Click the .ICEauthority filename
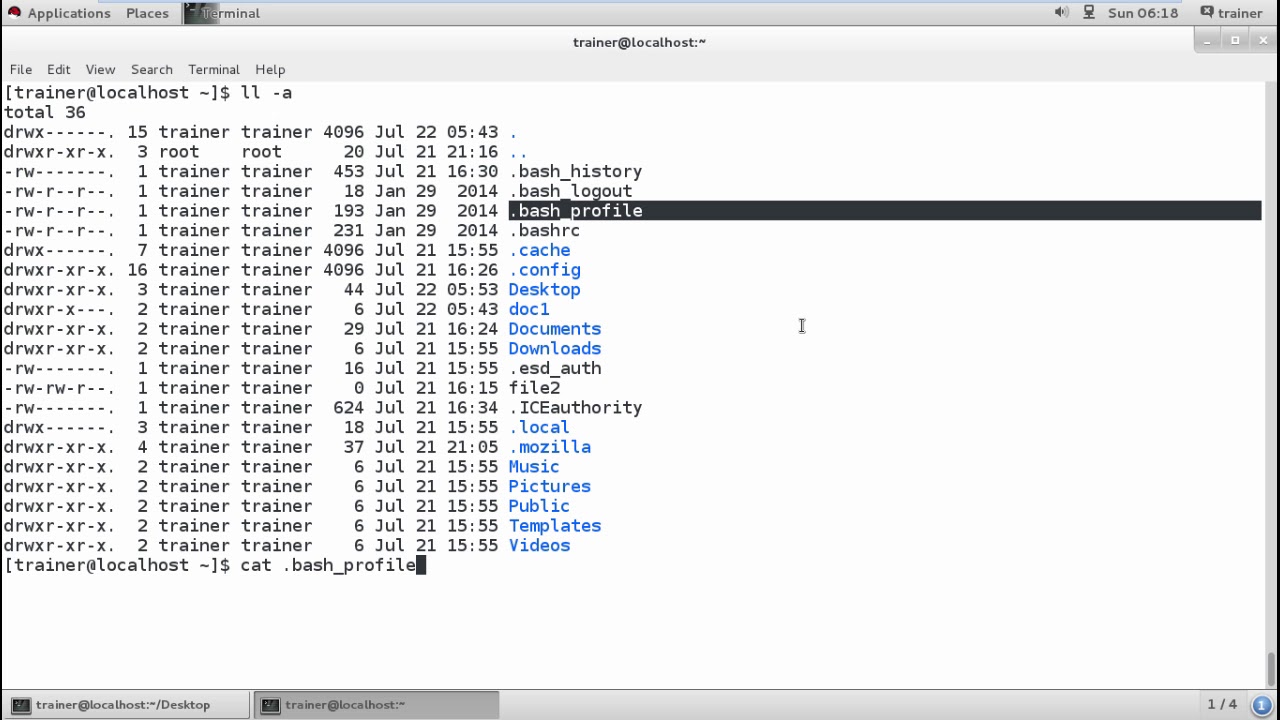 click(576, 407)
